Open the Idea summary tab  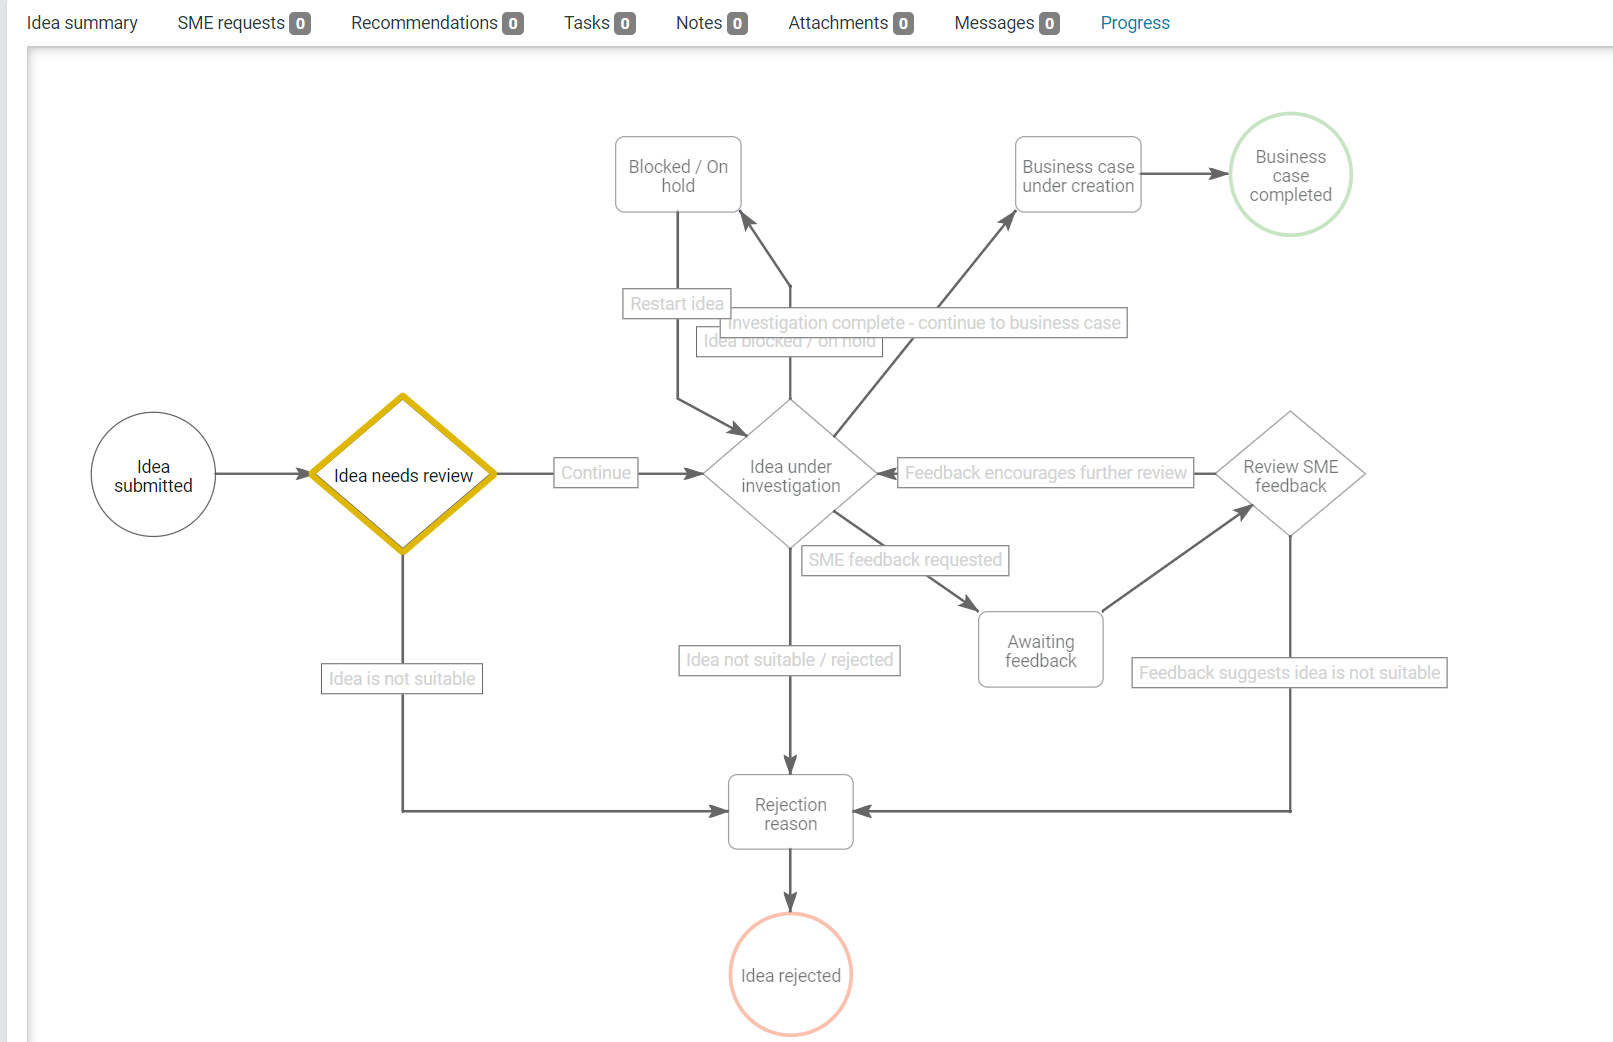tap(82, 23)
